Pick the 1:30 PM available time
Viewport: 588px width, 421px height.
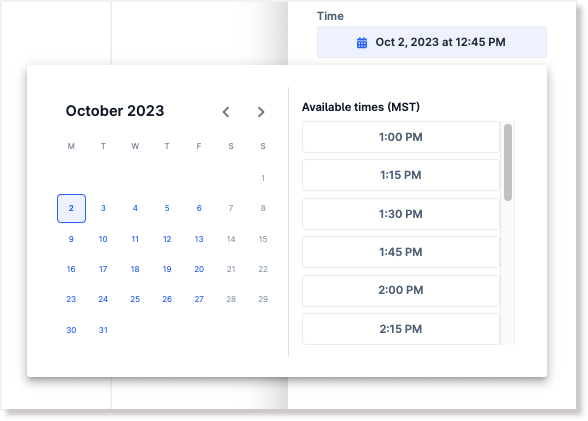click(x=401, y=214)
